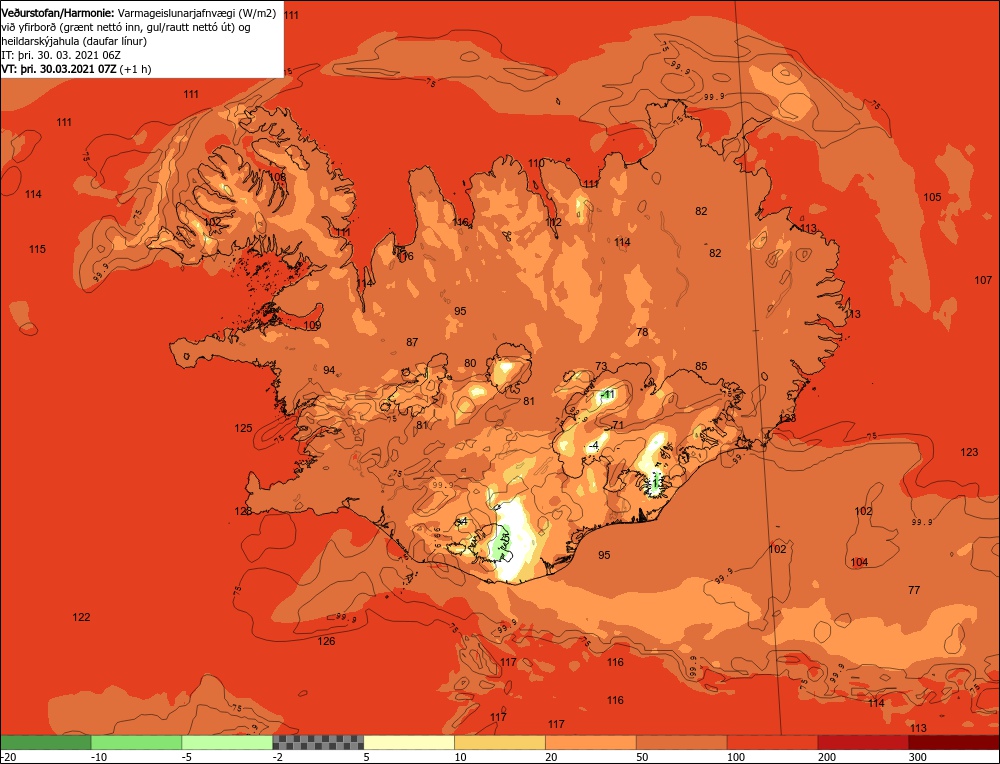Click the red 100 to 200 legend swatch
This screenshot has height=764, width=1000.
pyautogui.click(x=772, y=742)
